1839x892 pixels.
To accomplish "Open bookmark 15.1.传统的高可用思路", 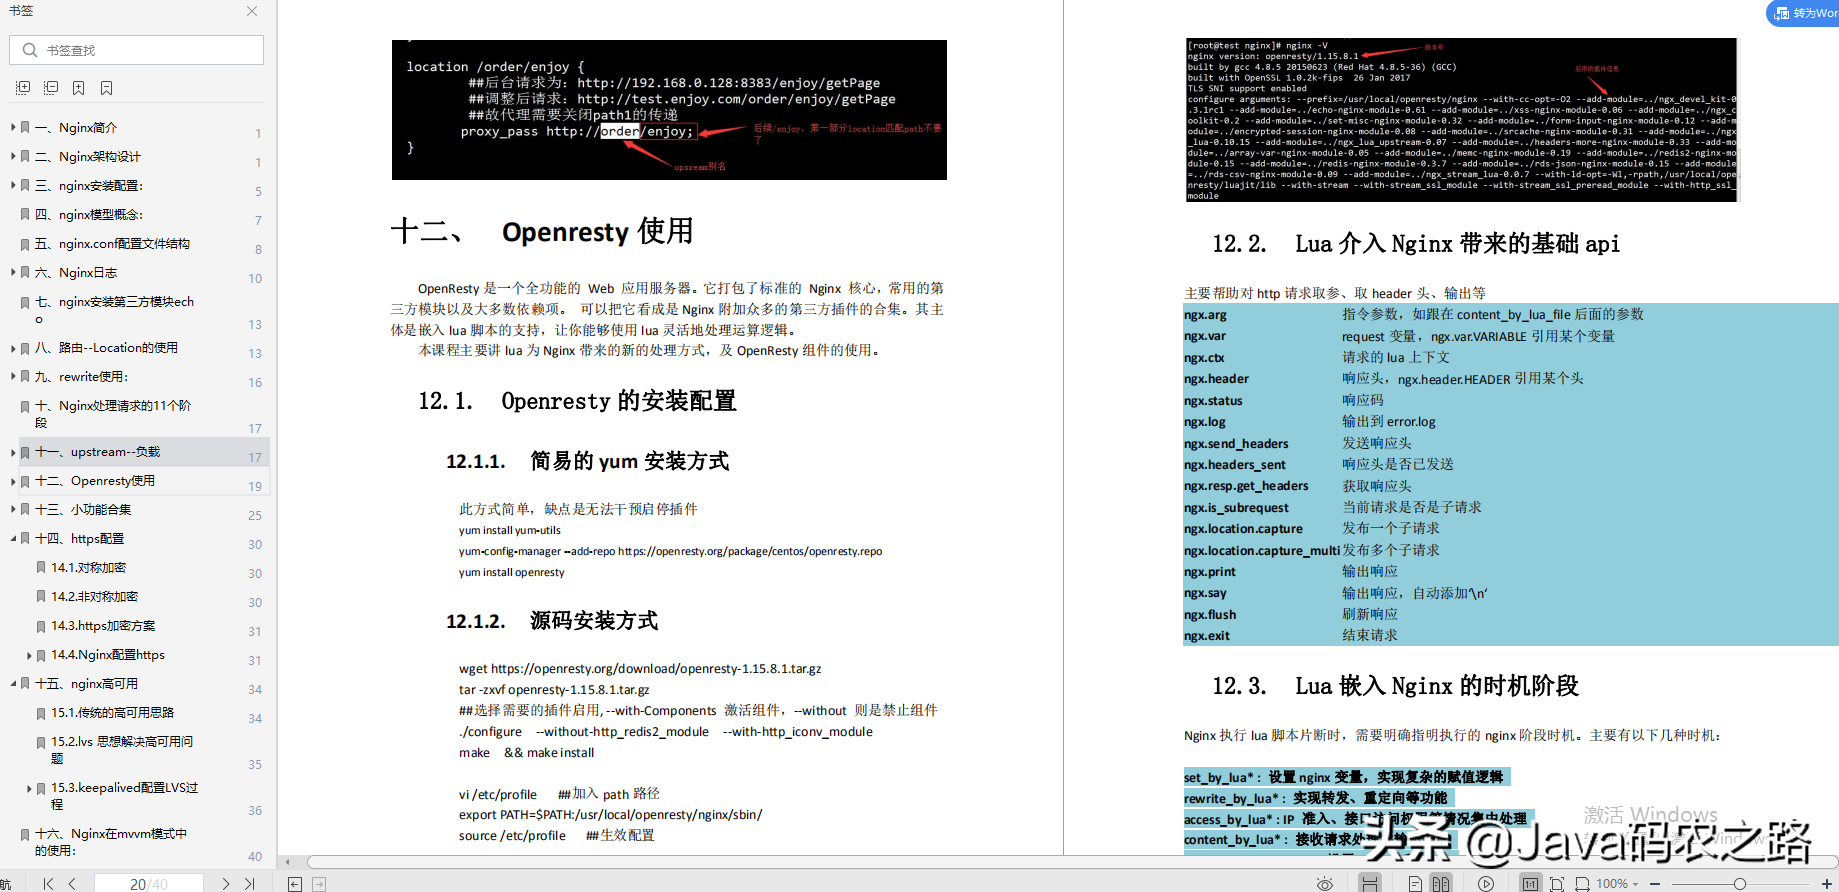I will pyautogui.click(x=112, y=712).
